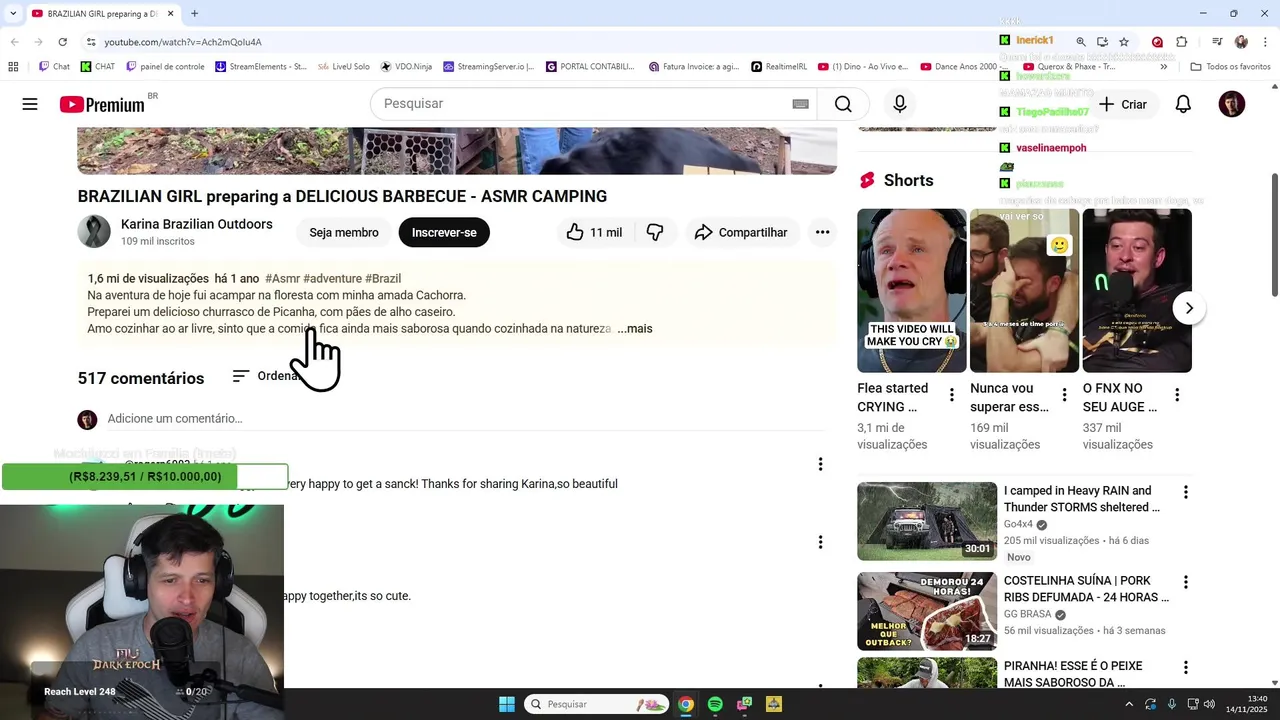This screenshot has height=720, width=1280.
Task: Like the video with thumbs-up 11 mil
Action: click(594, 232)
